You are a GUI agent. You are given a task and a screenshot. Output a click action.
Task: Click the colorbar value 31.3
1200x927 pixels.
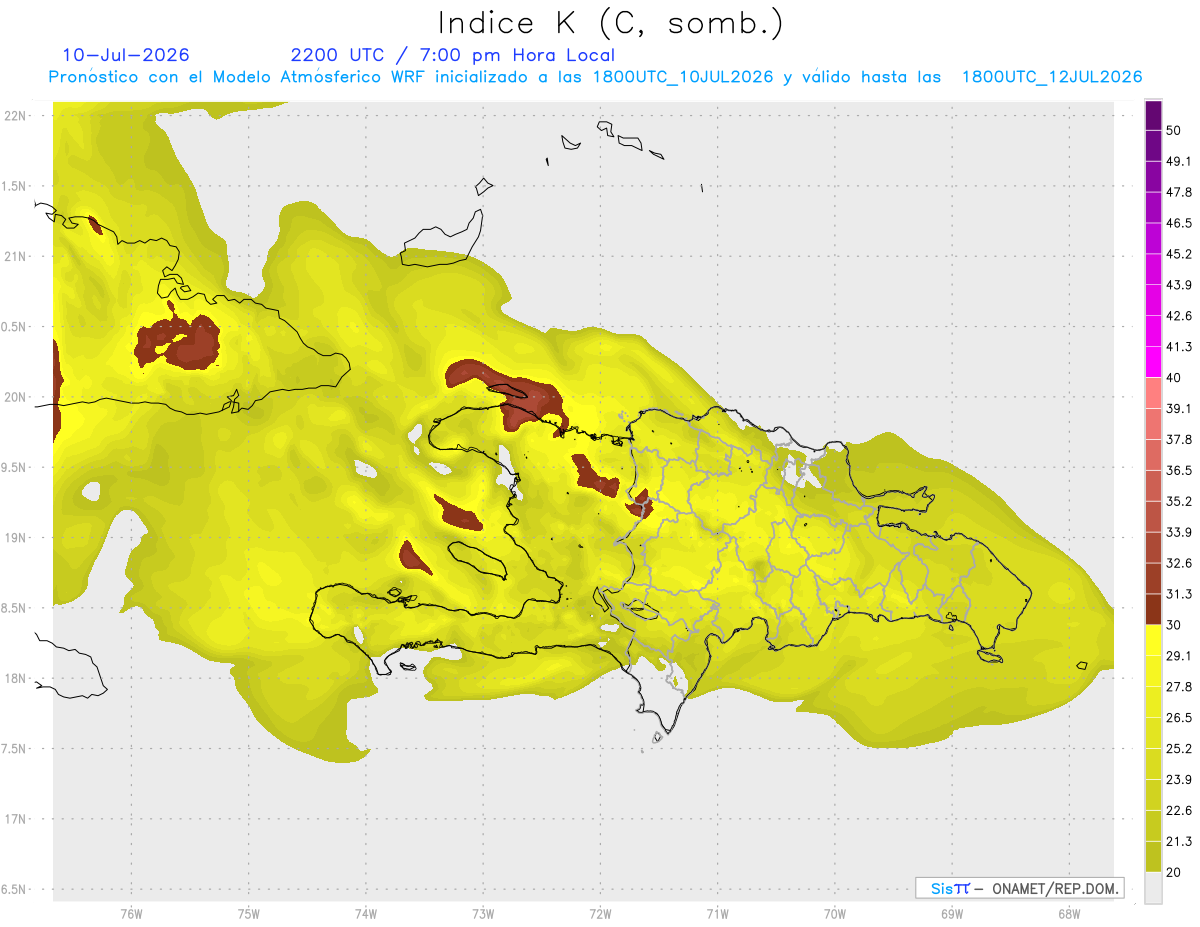1180,594
